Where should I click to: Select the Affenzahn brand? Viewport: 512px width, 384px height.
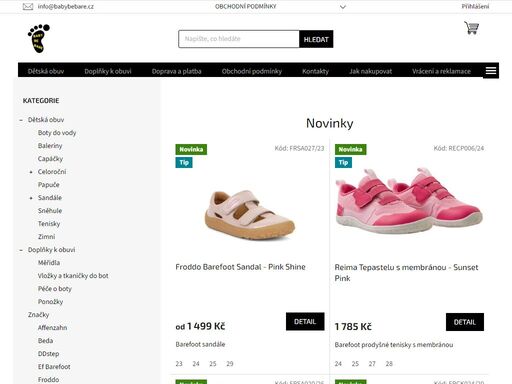click(x=52, y=328)
